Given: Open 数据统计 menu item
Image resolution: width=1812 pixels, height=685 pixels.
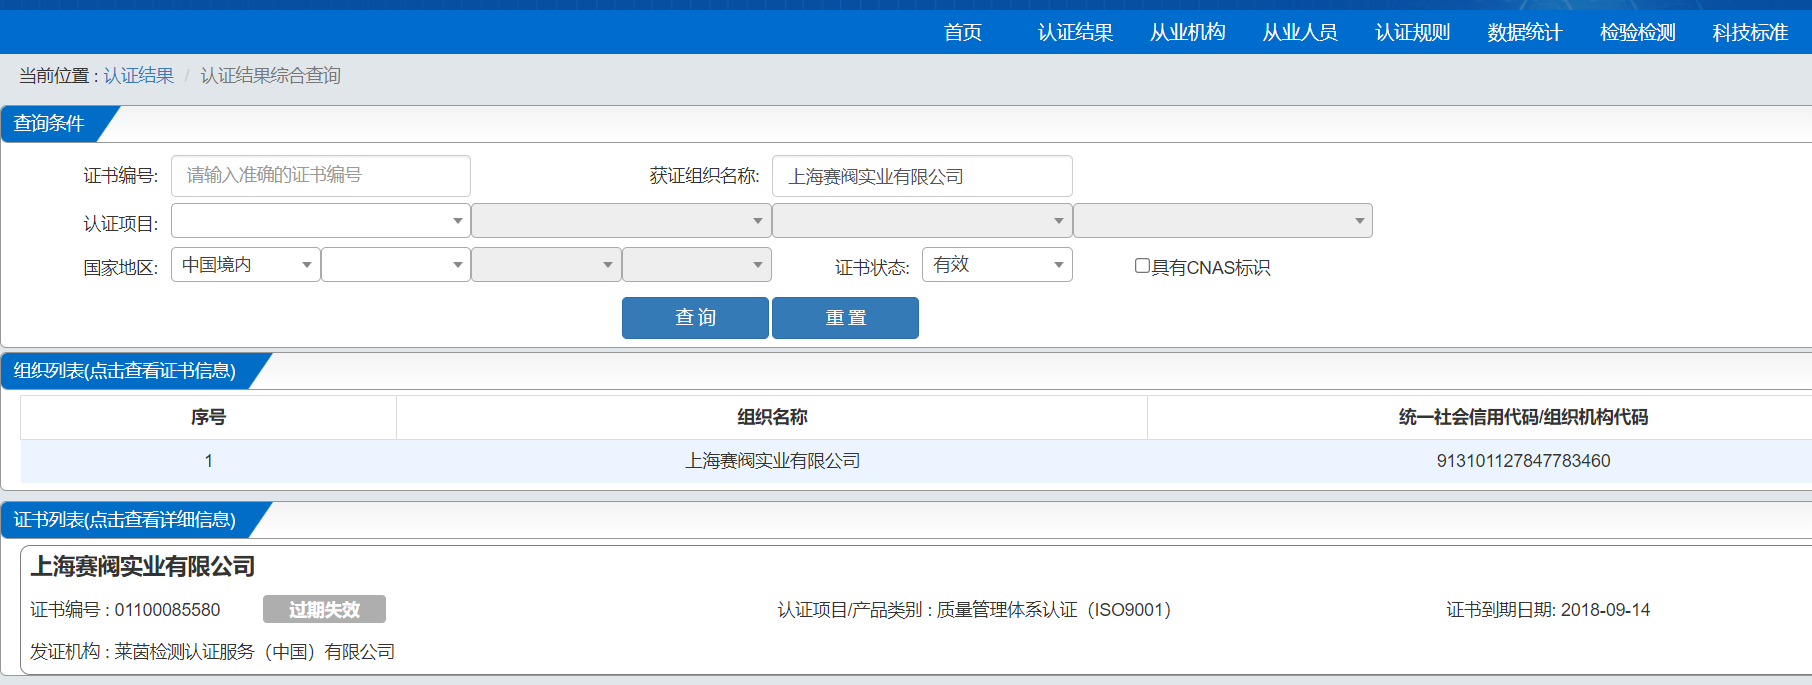Looking at the screenshot, I should pyautogui.click(x=1524, y=32).
